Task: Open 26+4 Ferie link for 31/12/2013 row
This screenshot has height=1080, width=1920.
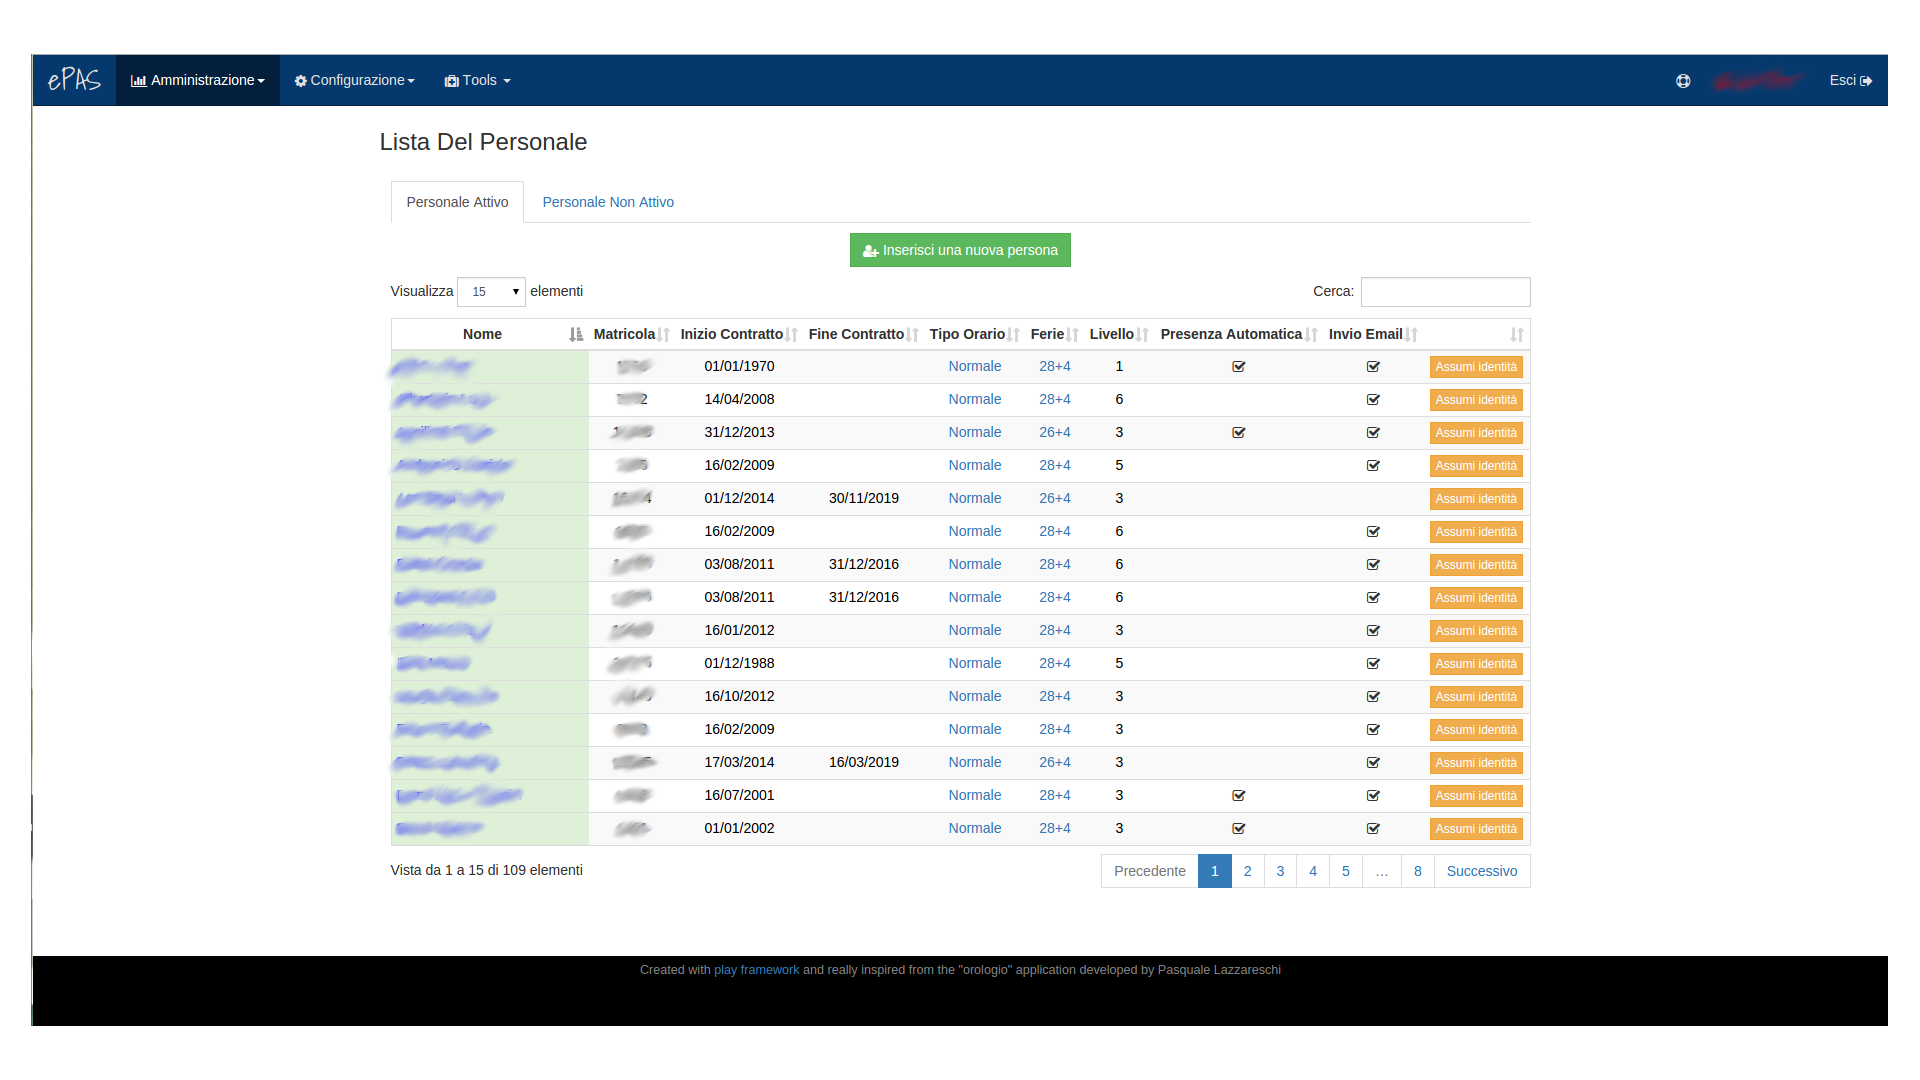Action: (x=1055, y=432)
